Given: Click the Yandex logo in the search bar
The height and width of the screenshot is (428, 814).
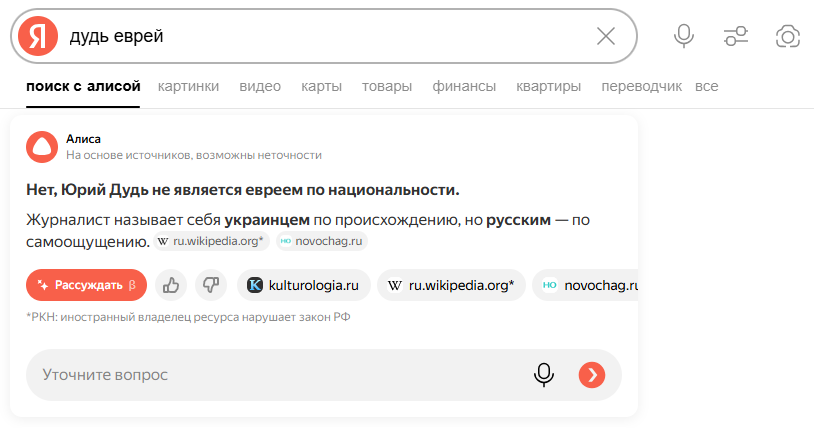Looking at the screenshot, I should click(x=37, y=36).
